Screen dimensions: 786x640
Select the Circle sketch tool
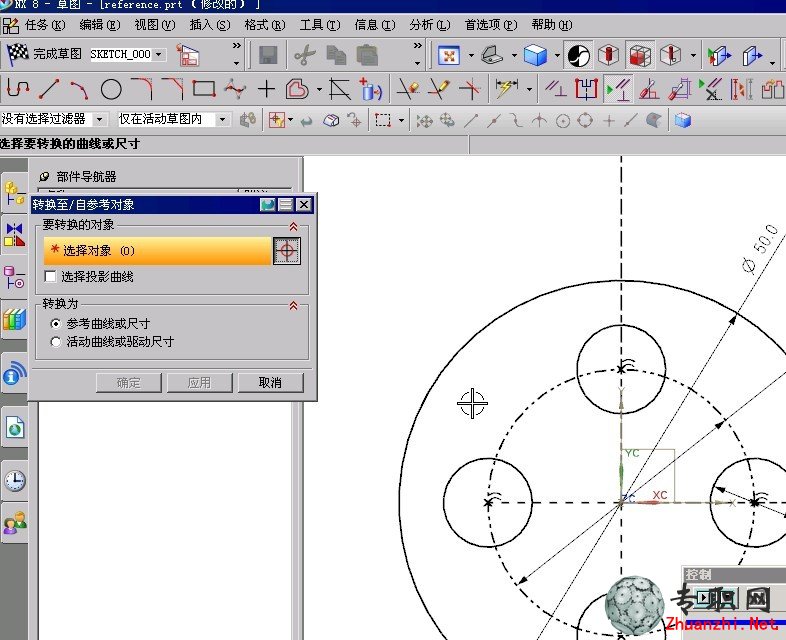pyautogui.click(x=111, y=90)
